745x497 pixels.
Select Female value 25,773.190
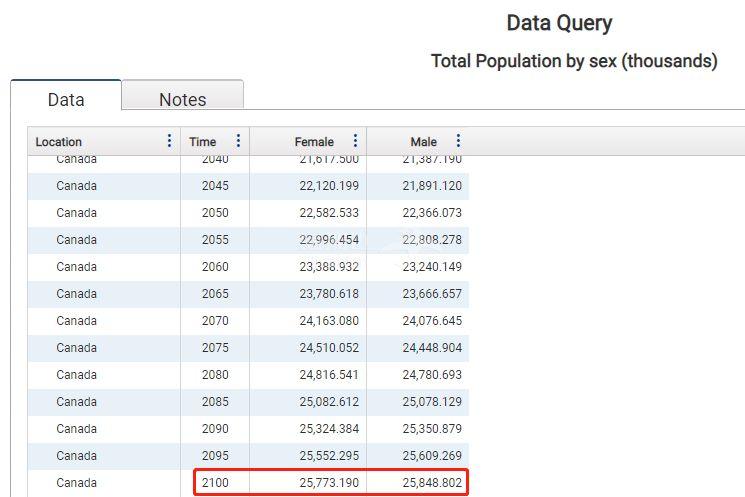[329, 483]
